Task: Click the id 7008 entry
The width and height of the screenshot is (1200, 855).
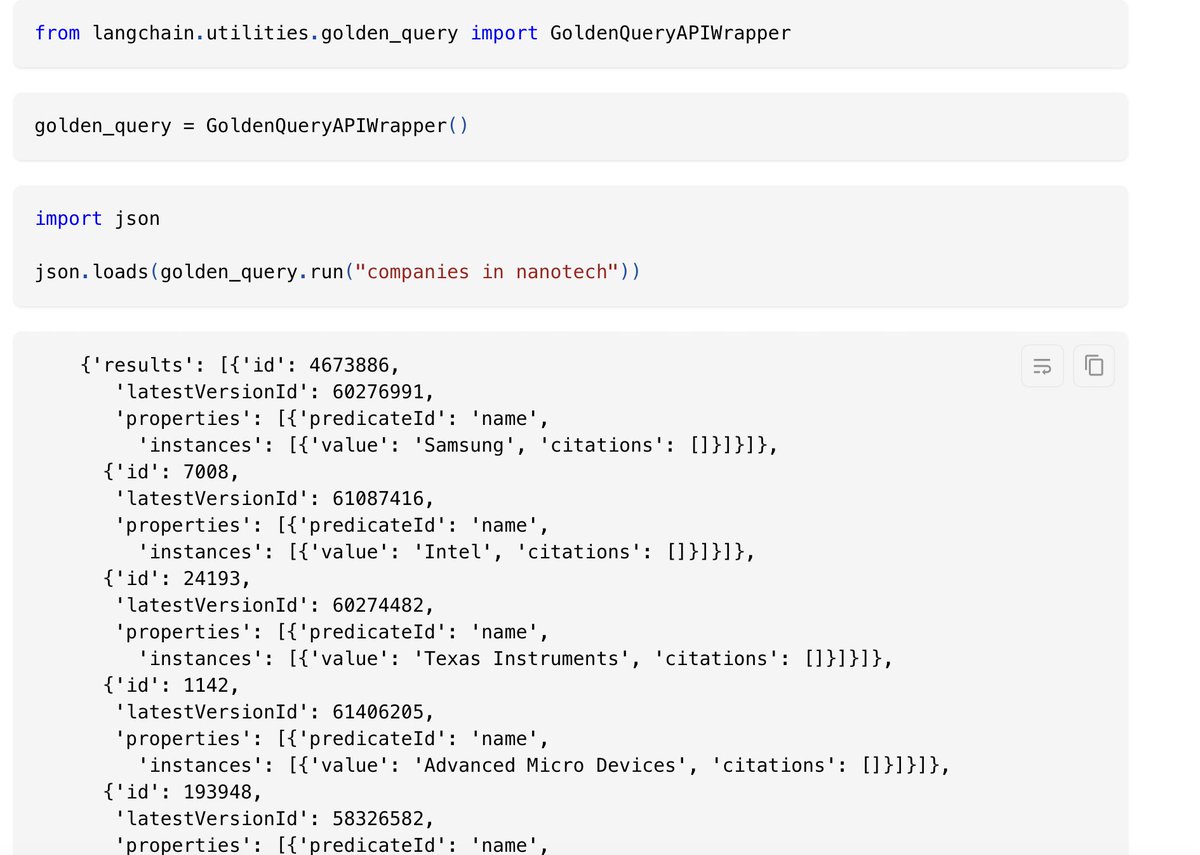Action: [206, 472]
